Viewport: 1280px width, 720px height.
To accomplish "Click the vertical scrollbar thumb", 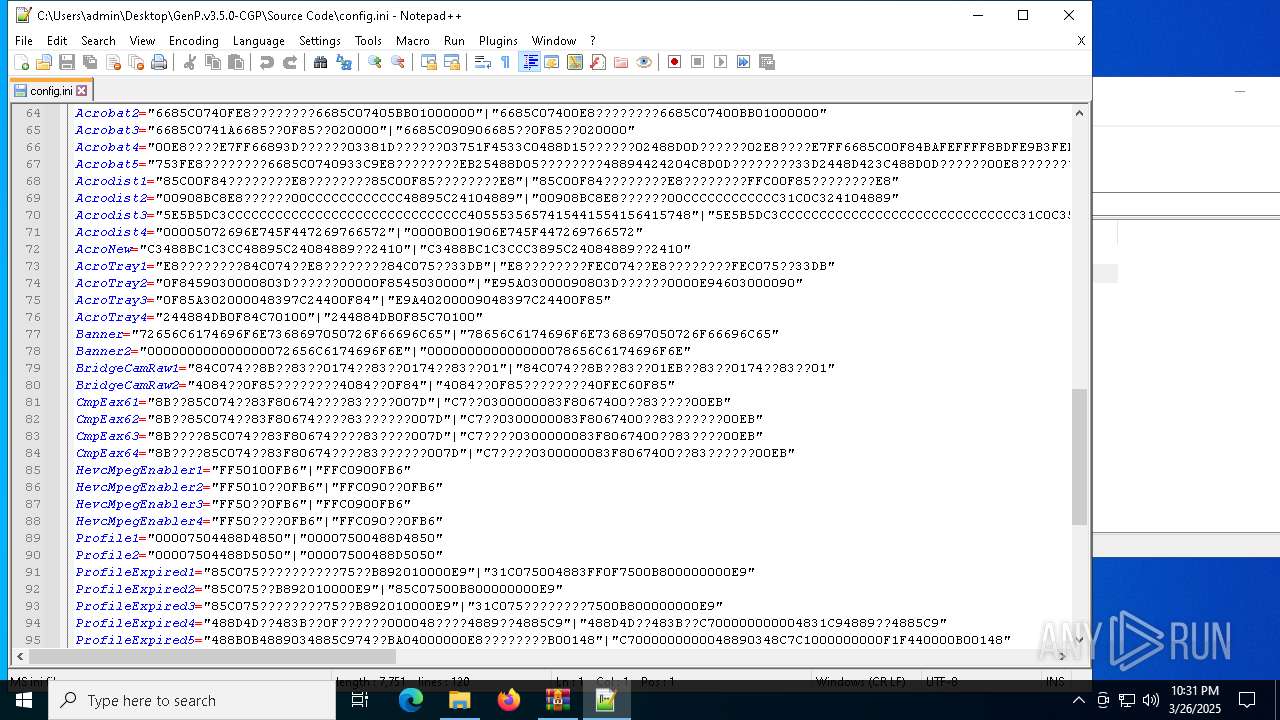I will 1079,456.
